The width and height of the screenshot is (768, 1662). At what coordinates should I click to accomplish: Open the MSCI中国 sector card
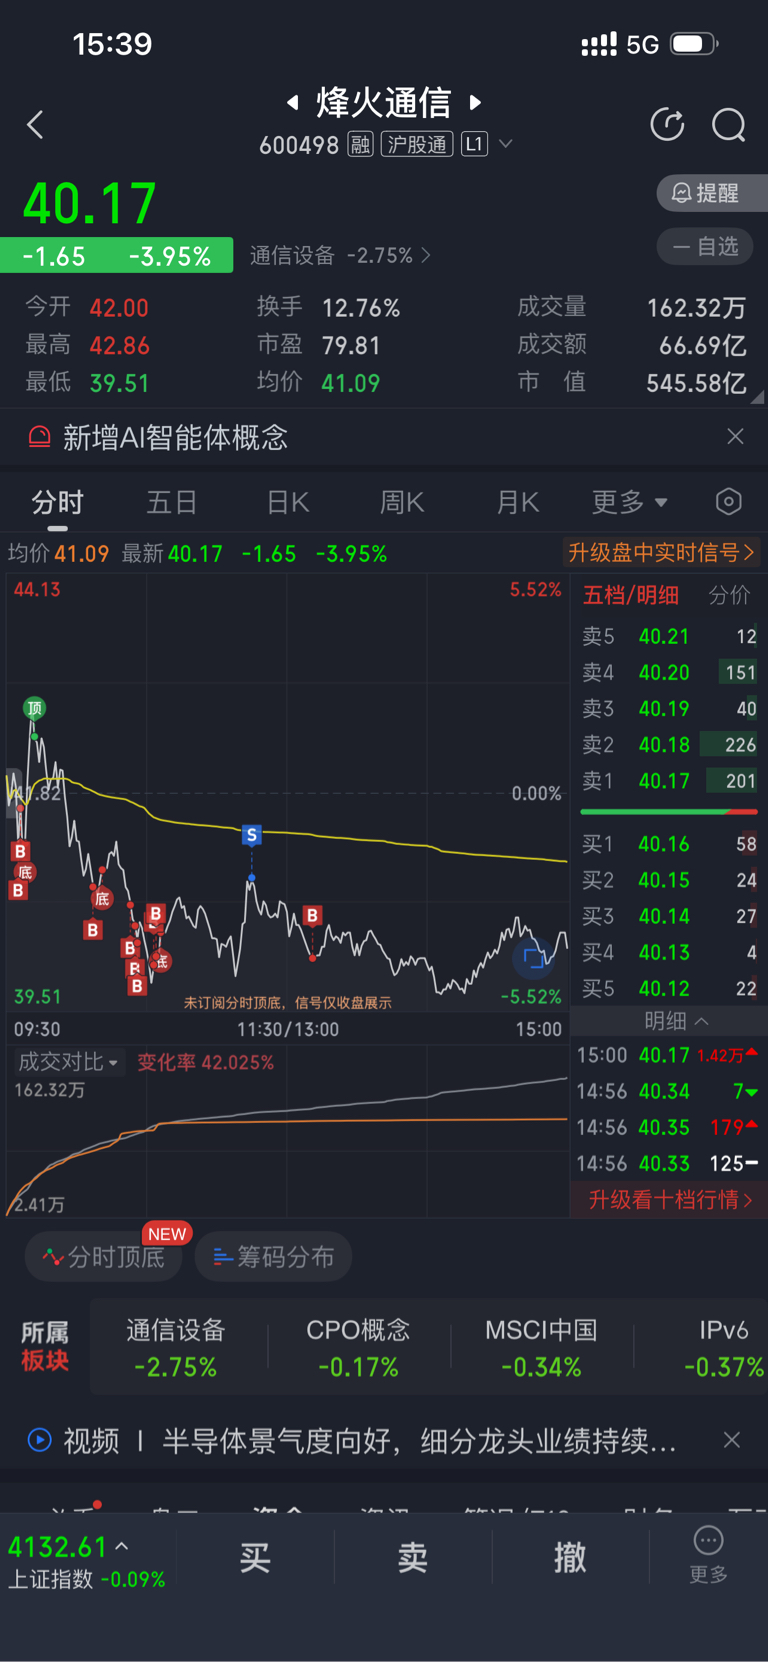tap(541, 1347)
